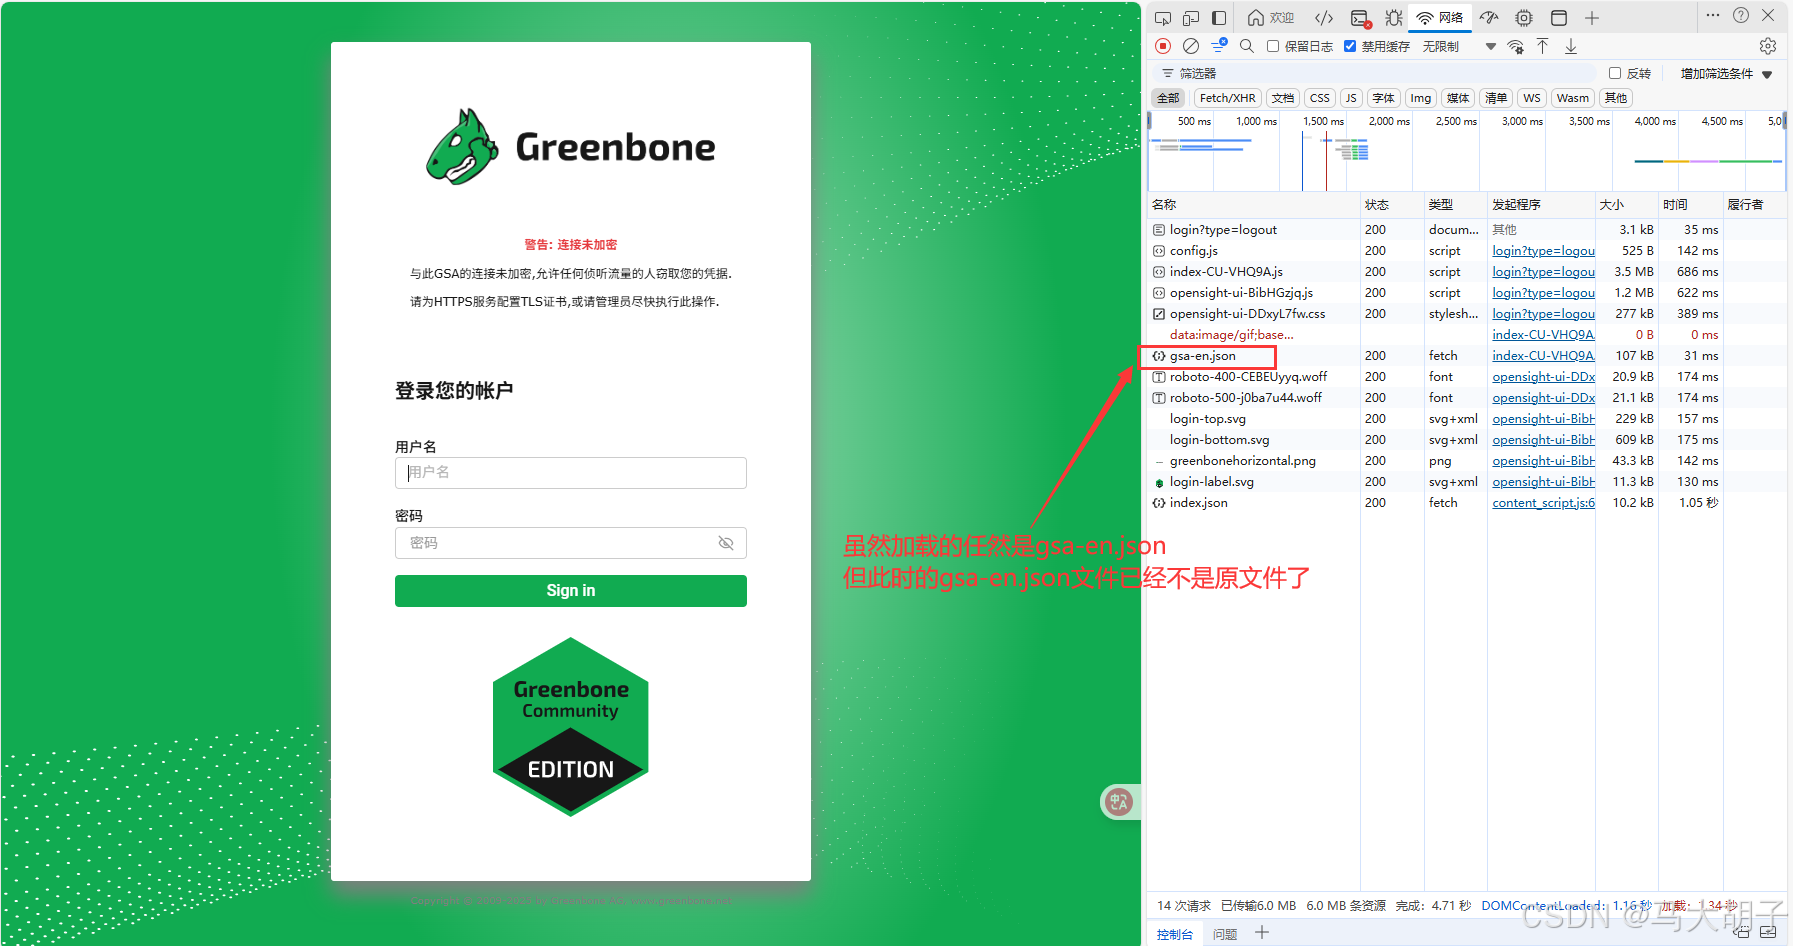Open the Performance gauge icon panel
Screen dimensions: 1793x946
[x=1489, y=18]
